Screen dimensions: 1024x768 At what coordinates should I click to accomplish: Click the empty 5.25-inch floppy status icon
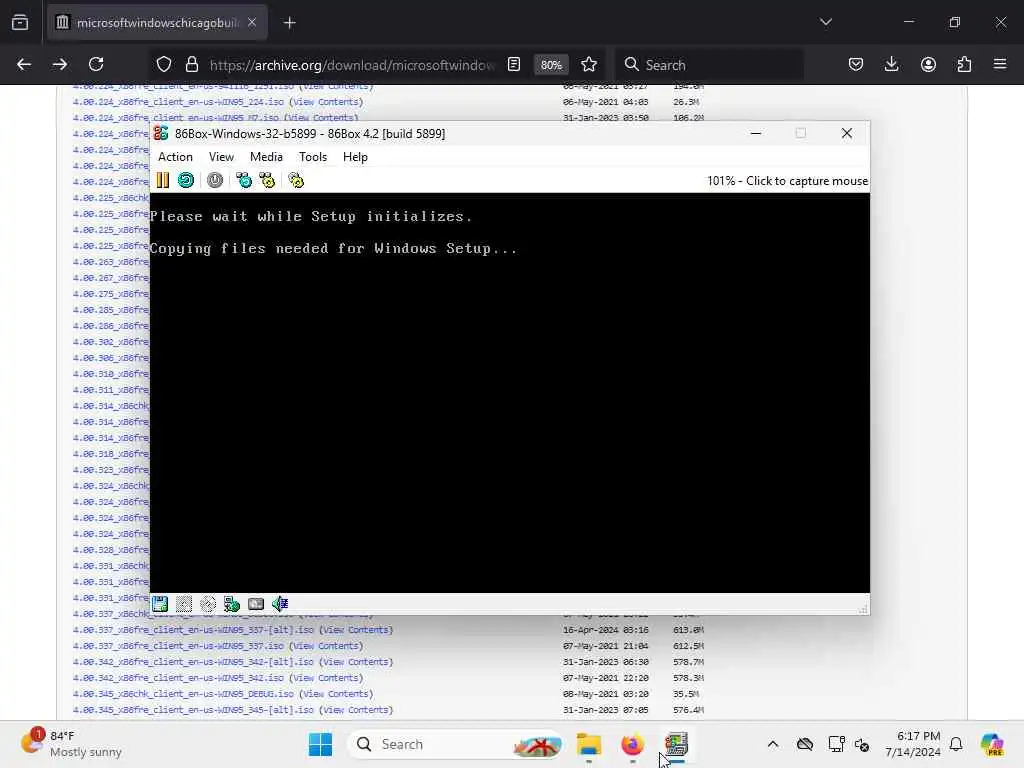[x=184, y=604]
